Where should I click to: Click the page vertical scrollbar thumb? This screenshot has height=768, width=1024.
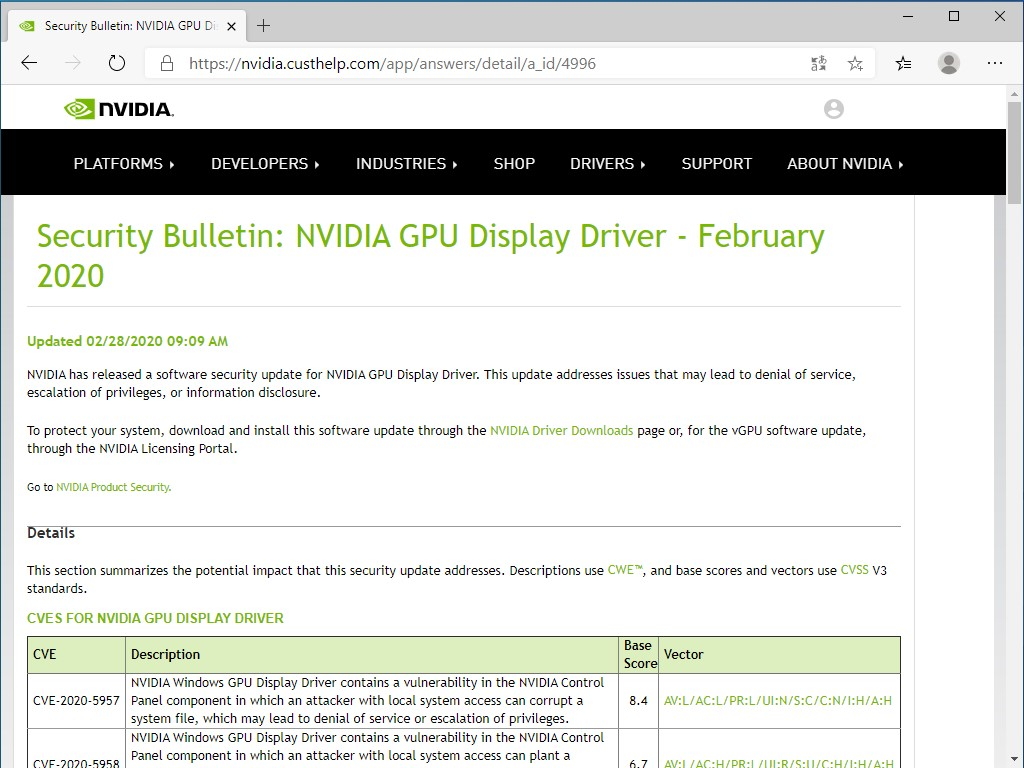[x=1014, y=153]
